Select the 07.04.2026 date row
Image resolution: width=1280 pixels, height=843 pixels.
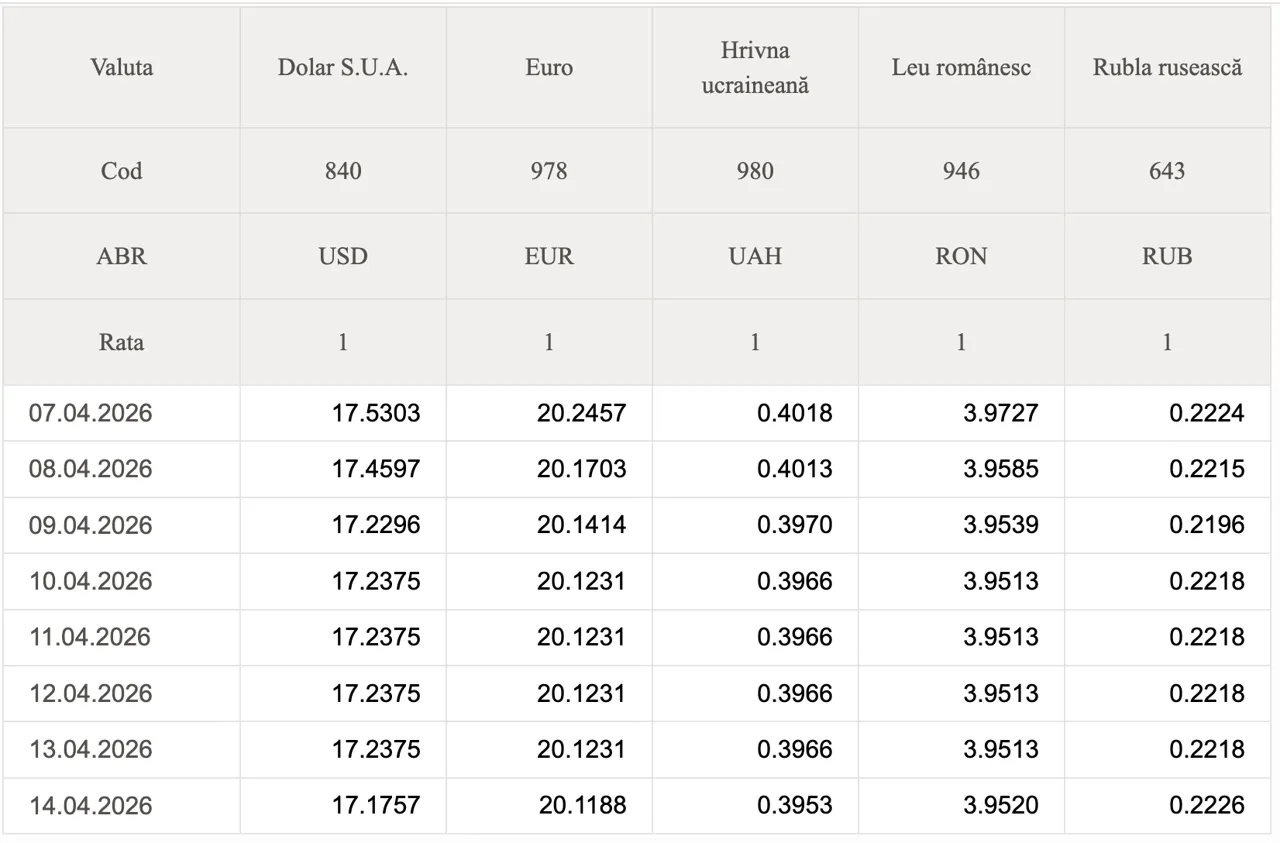(x=91, y=413)
